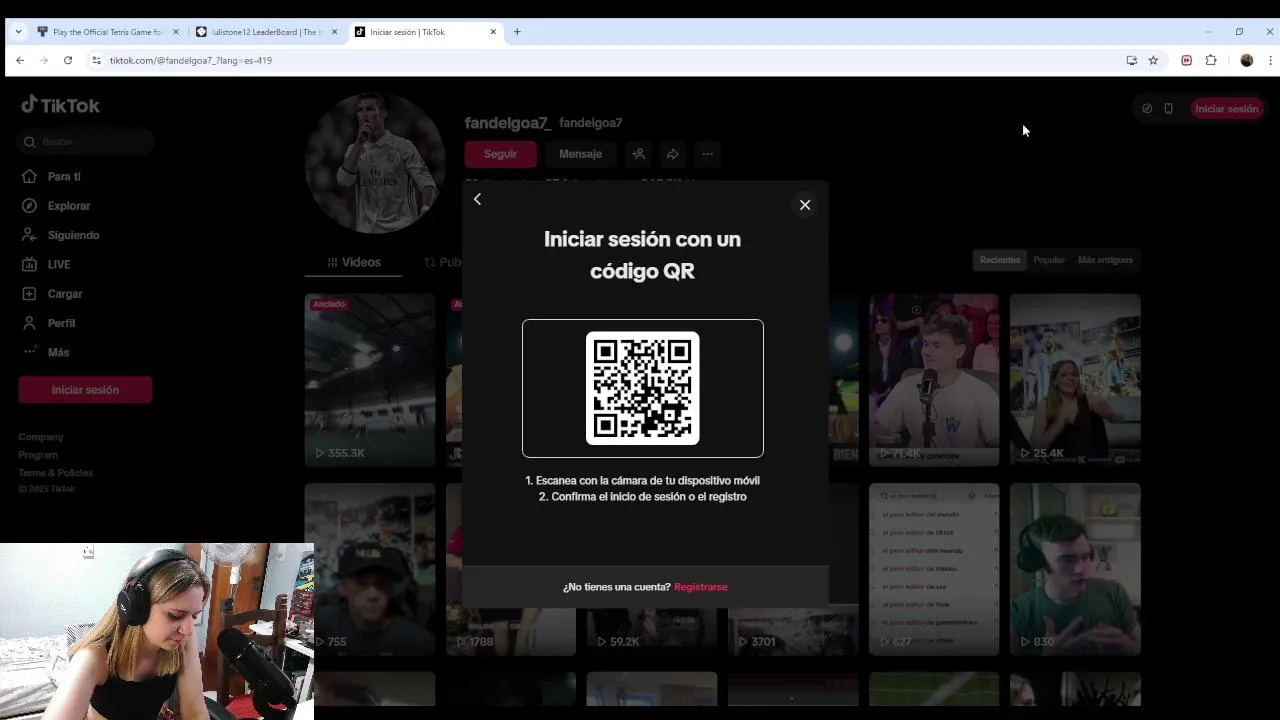Open Explorar in sidebar
The width and height of the screenshot is (1280, 720).
coord(68,206)
